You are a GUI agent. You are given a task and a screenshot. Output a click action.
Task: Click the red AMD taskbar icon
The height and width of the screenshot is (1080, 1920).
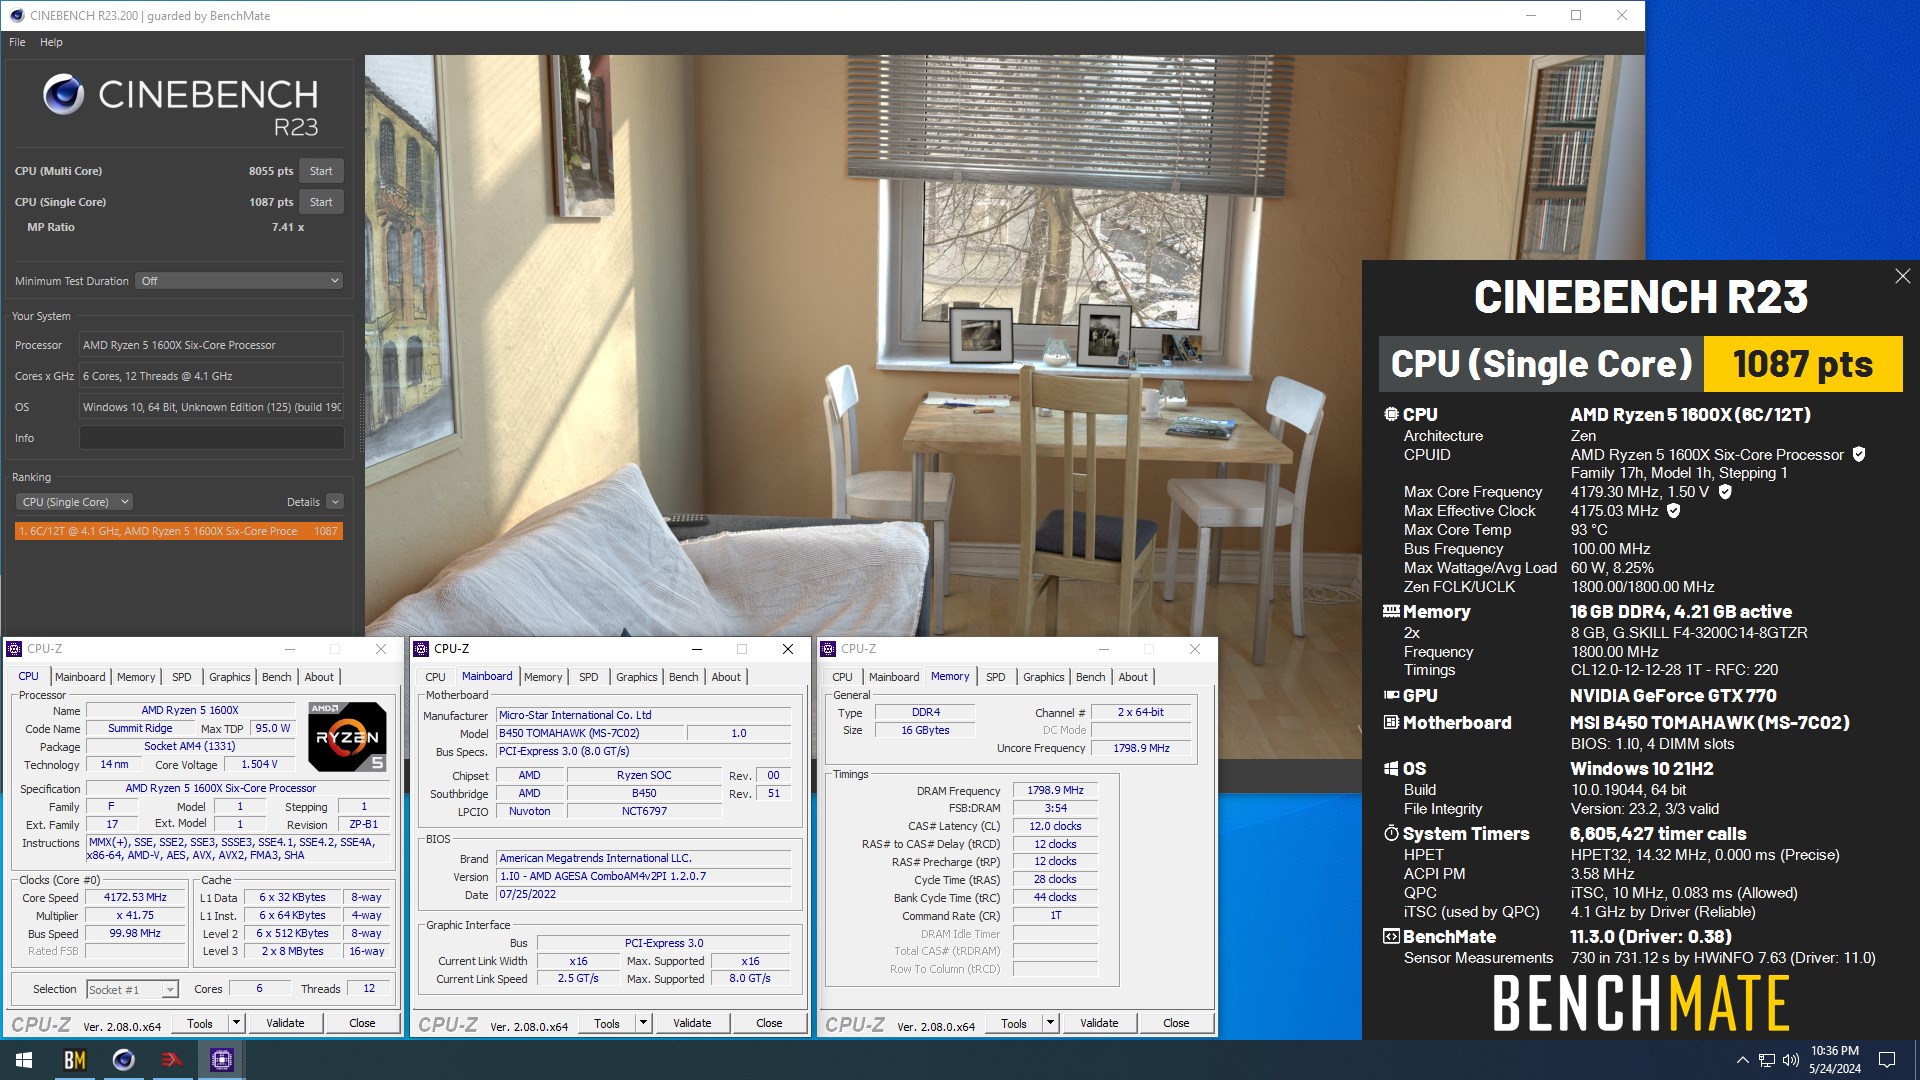pos(172,1060)
